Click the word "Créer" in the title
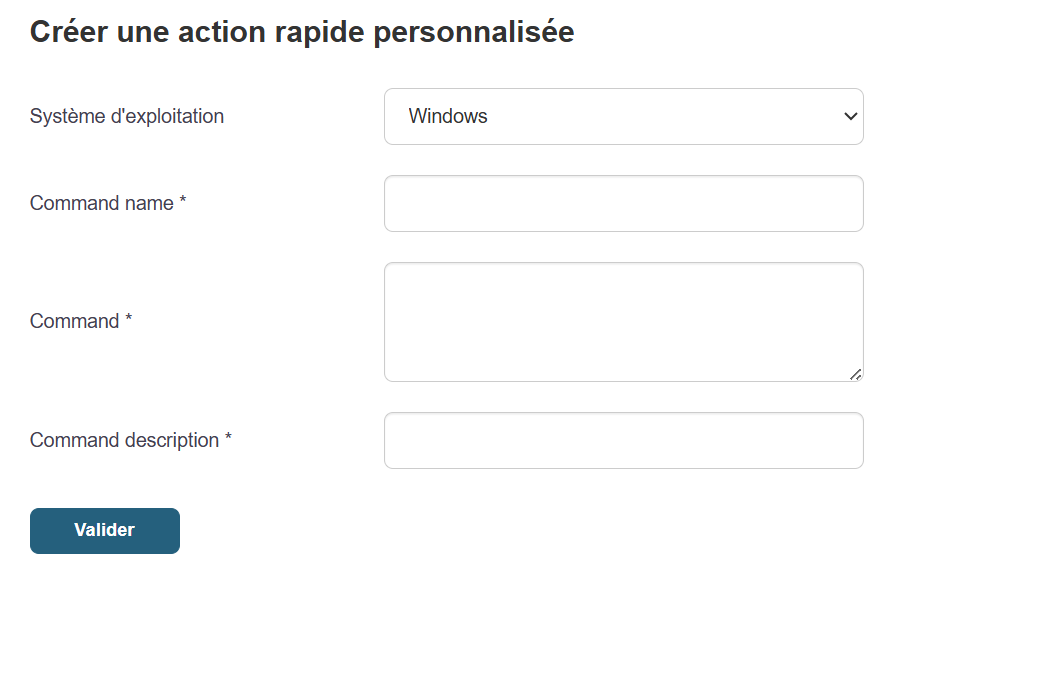Image resolution: width=1051 pixels, height=673 pixels. [x=68, y=32]
